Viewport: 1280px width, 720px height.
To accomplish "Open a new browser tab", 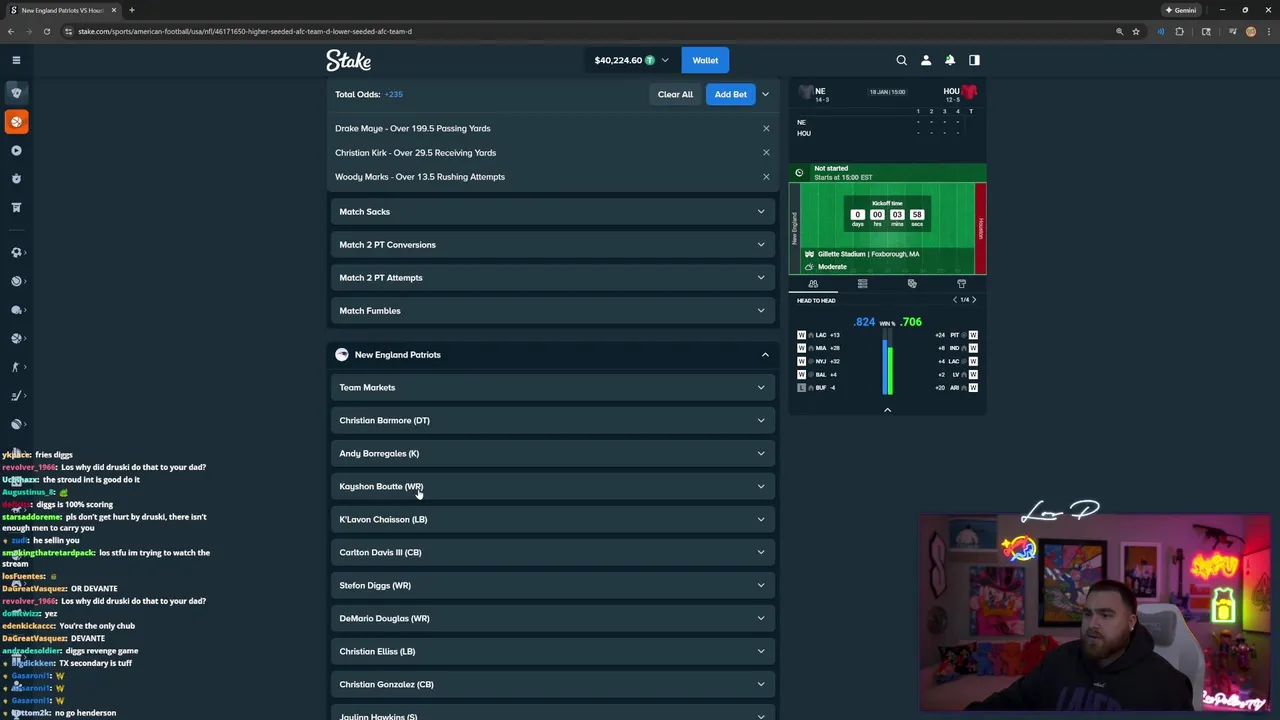I will pyautogui.click(x=132, y=10).
